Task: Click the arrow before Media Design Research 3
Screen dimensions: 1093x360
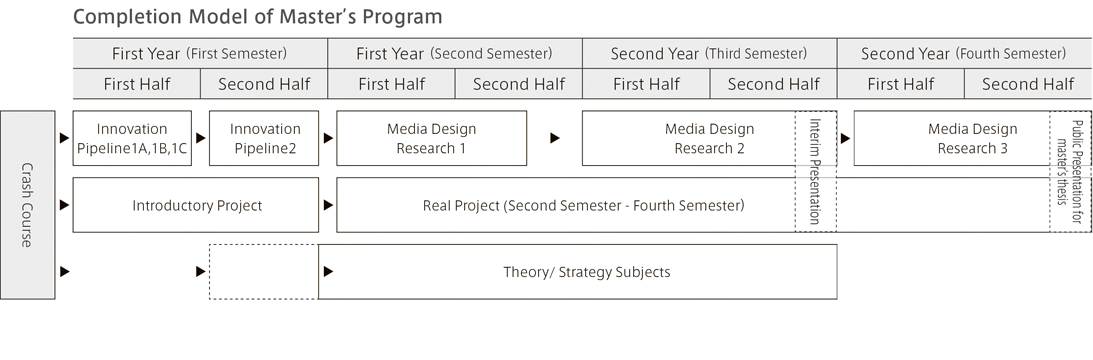Action: pyautogui.click(x=846, y=138)
